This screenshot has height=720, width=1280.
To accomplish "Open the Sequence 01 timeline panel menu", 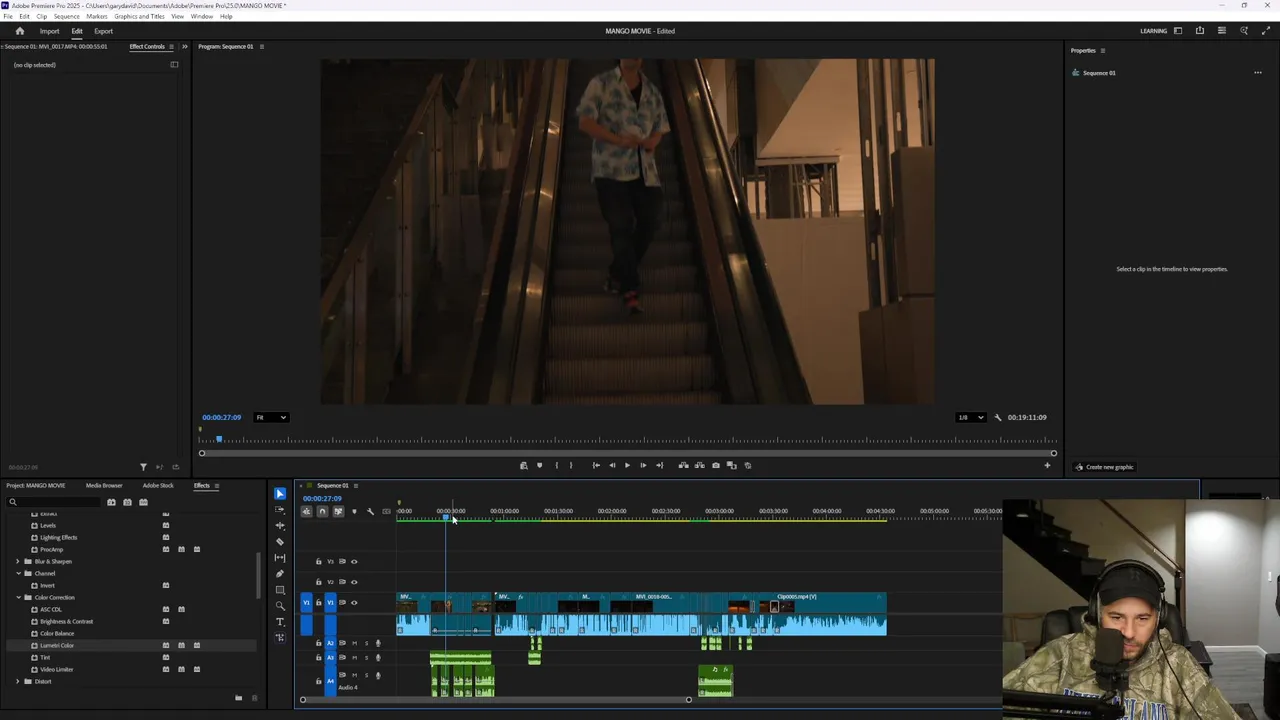I will point(356,486).
